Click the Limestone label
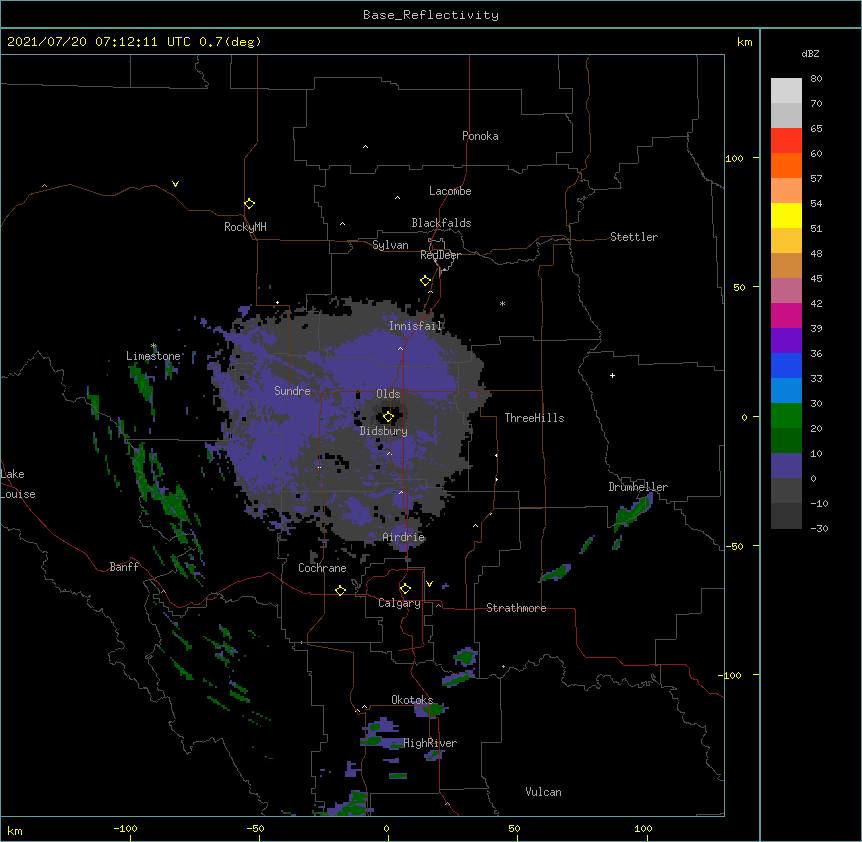 tap(153, 356)
